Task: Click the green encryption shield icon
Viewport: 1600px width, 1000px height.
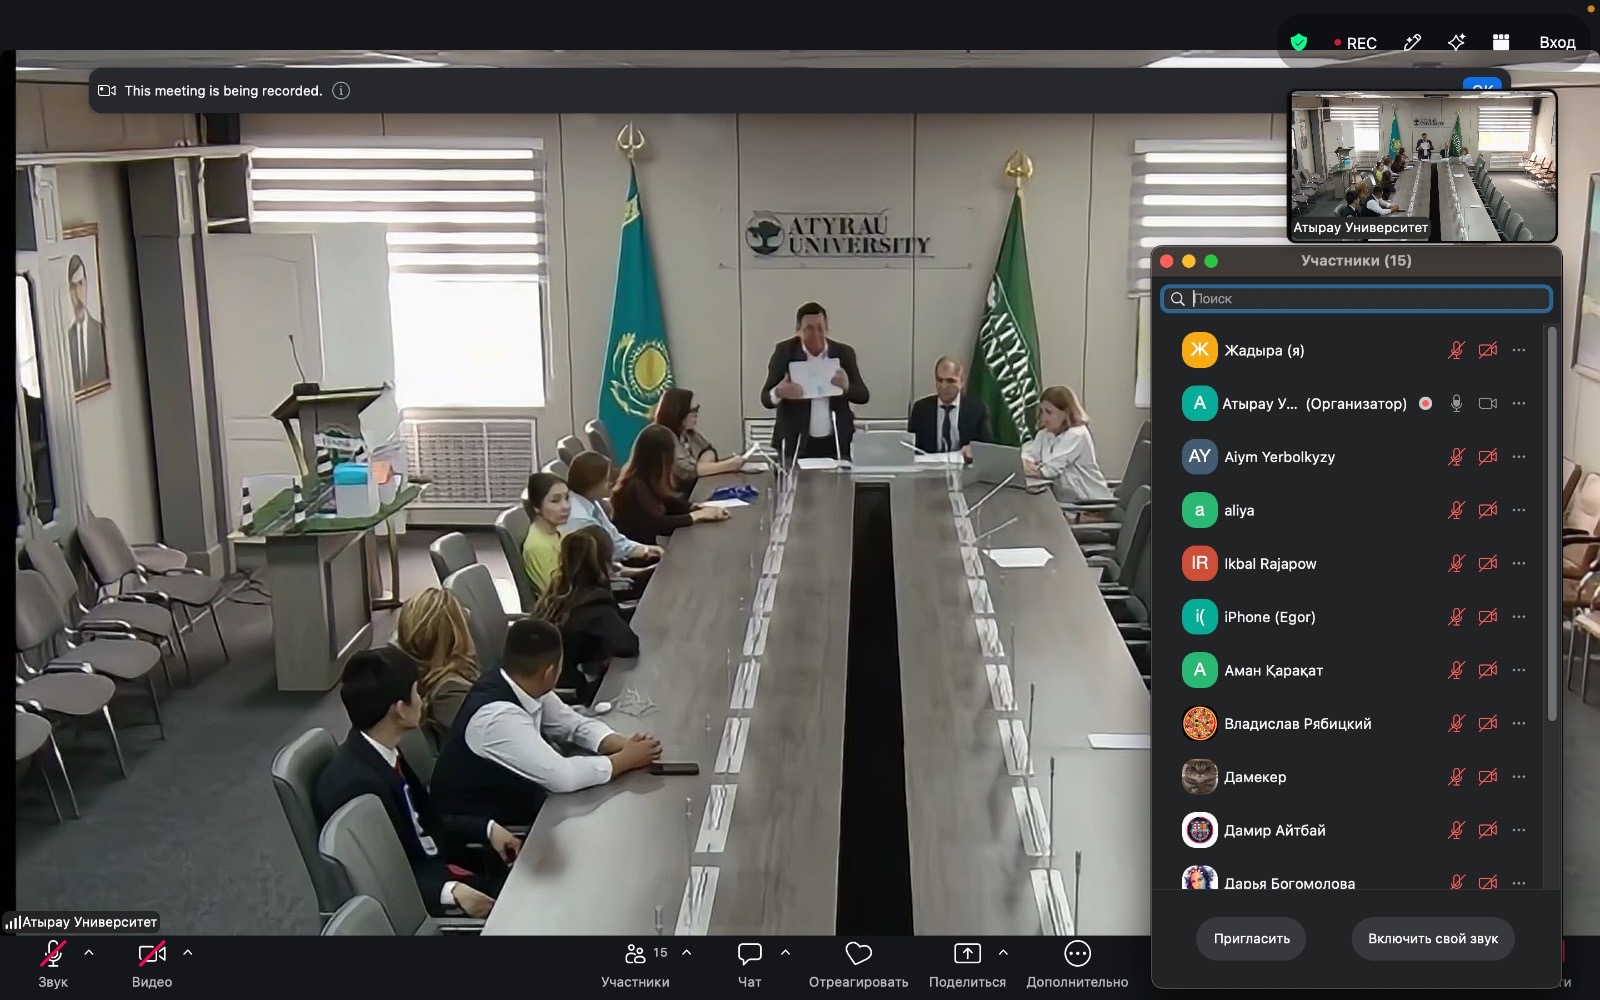Action: [1299, 42]
